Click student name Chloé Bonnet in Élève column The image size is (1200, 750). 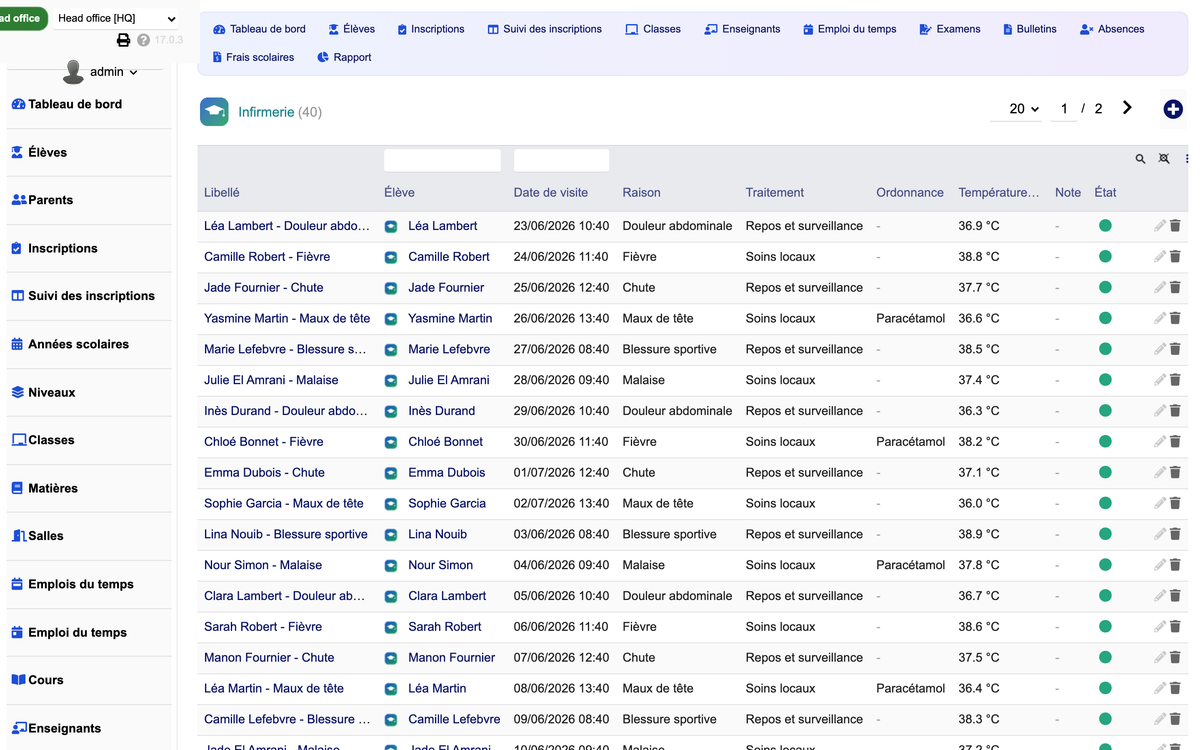(x=445, y=441)
